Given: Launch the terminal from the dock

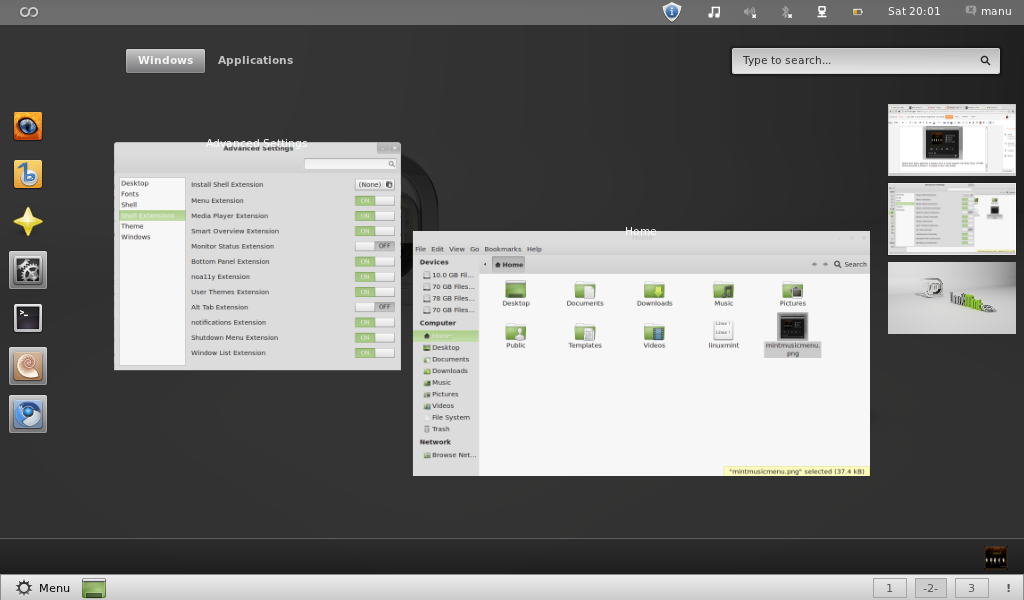Looking at the screenshot, I should click(x=27, y=317).
